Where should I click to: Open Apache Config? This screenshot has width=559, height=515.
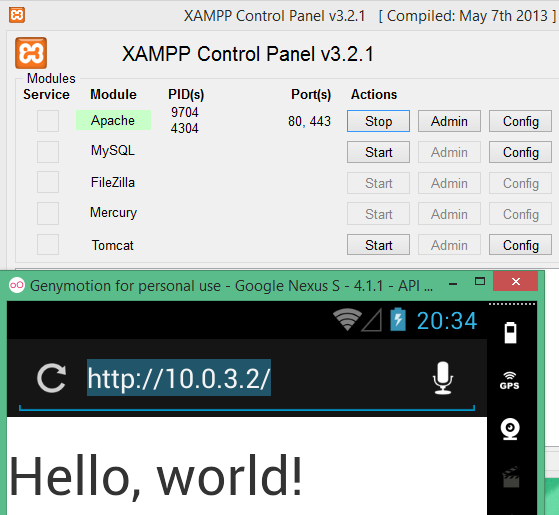[520, 121]
